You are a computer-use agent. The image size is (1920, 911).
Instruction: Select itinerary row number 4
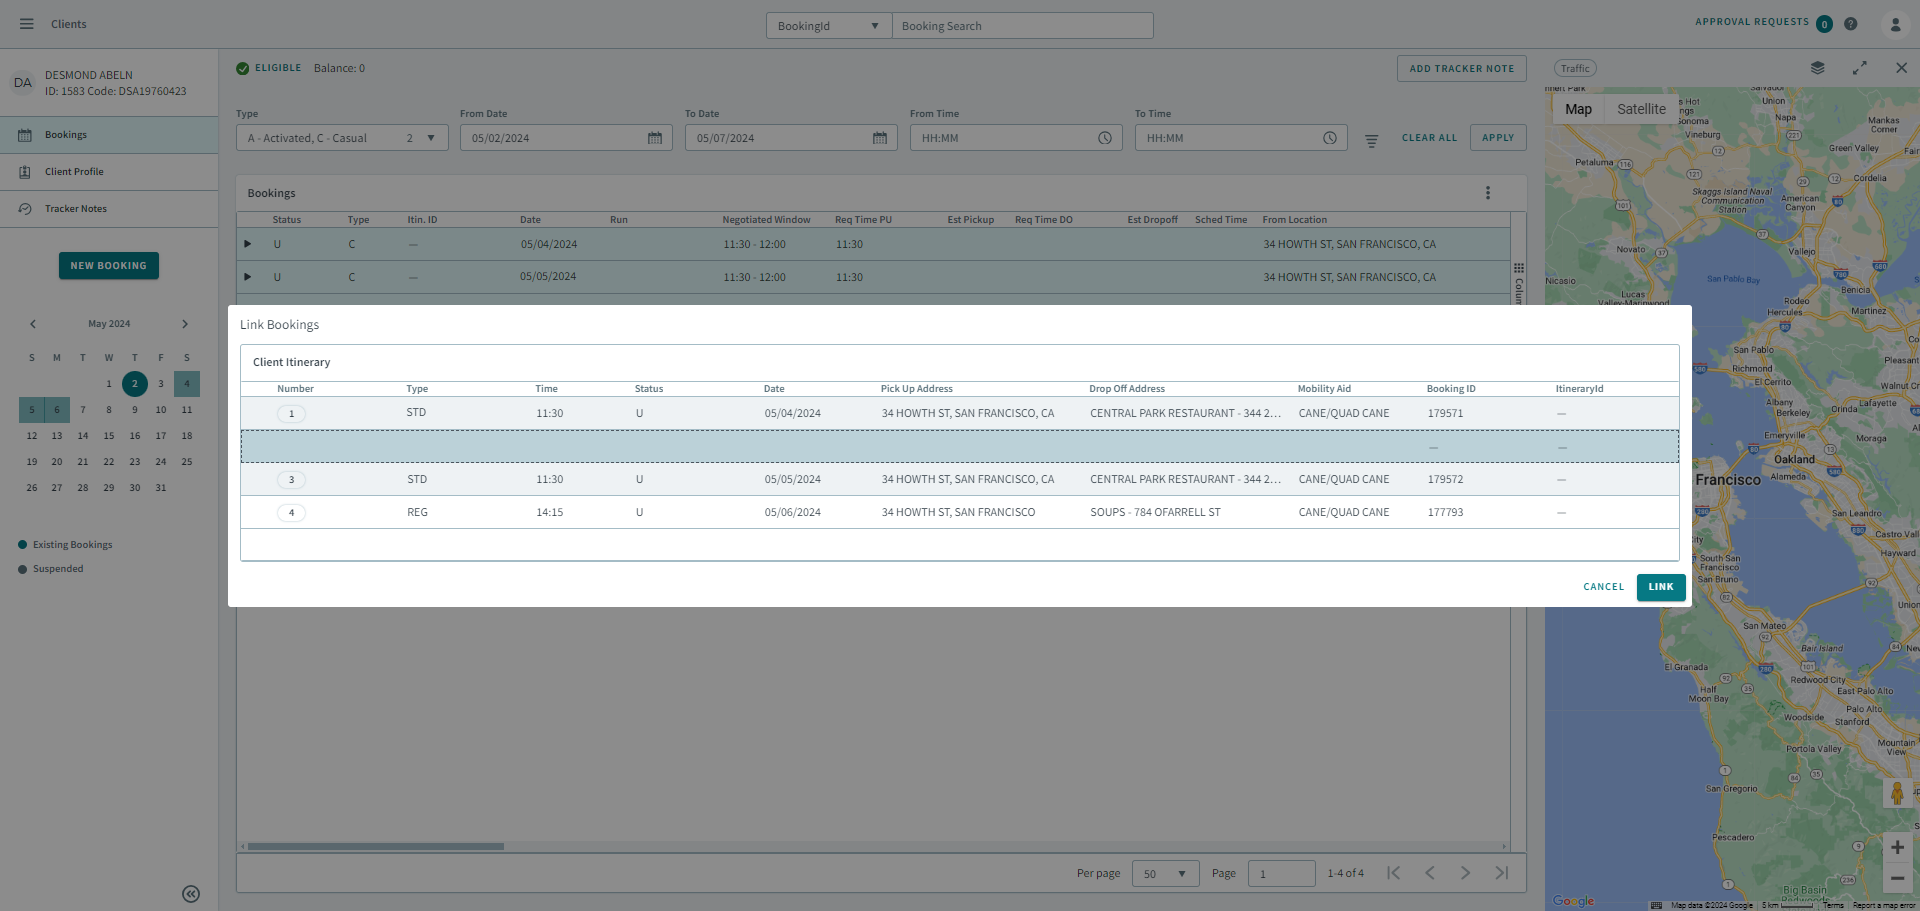tap(292, 512)
